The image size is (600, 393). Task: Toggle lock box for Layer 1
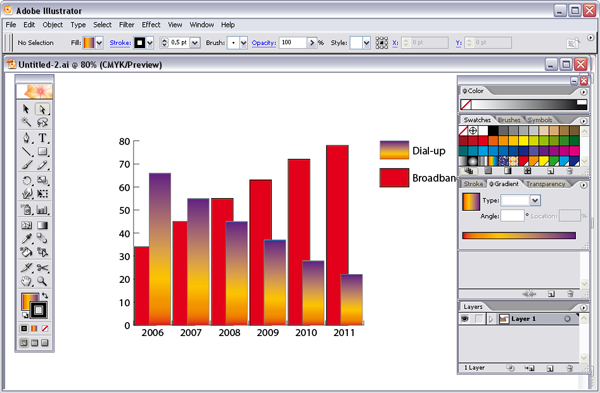[x=478, y=319]
